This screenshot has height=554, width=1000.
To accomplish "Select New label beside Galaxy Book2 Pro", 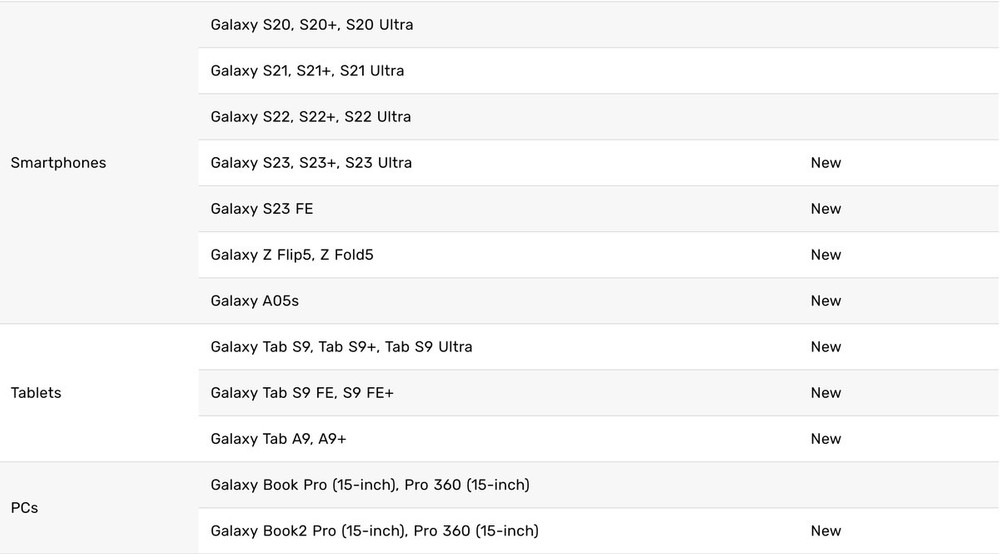I will (826, 531).
